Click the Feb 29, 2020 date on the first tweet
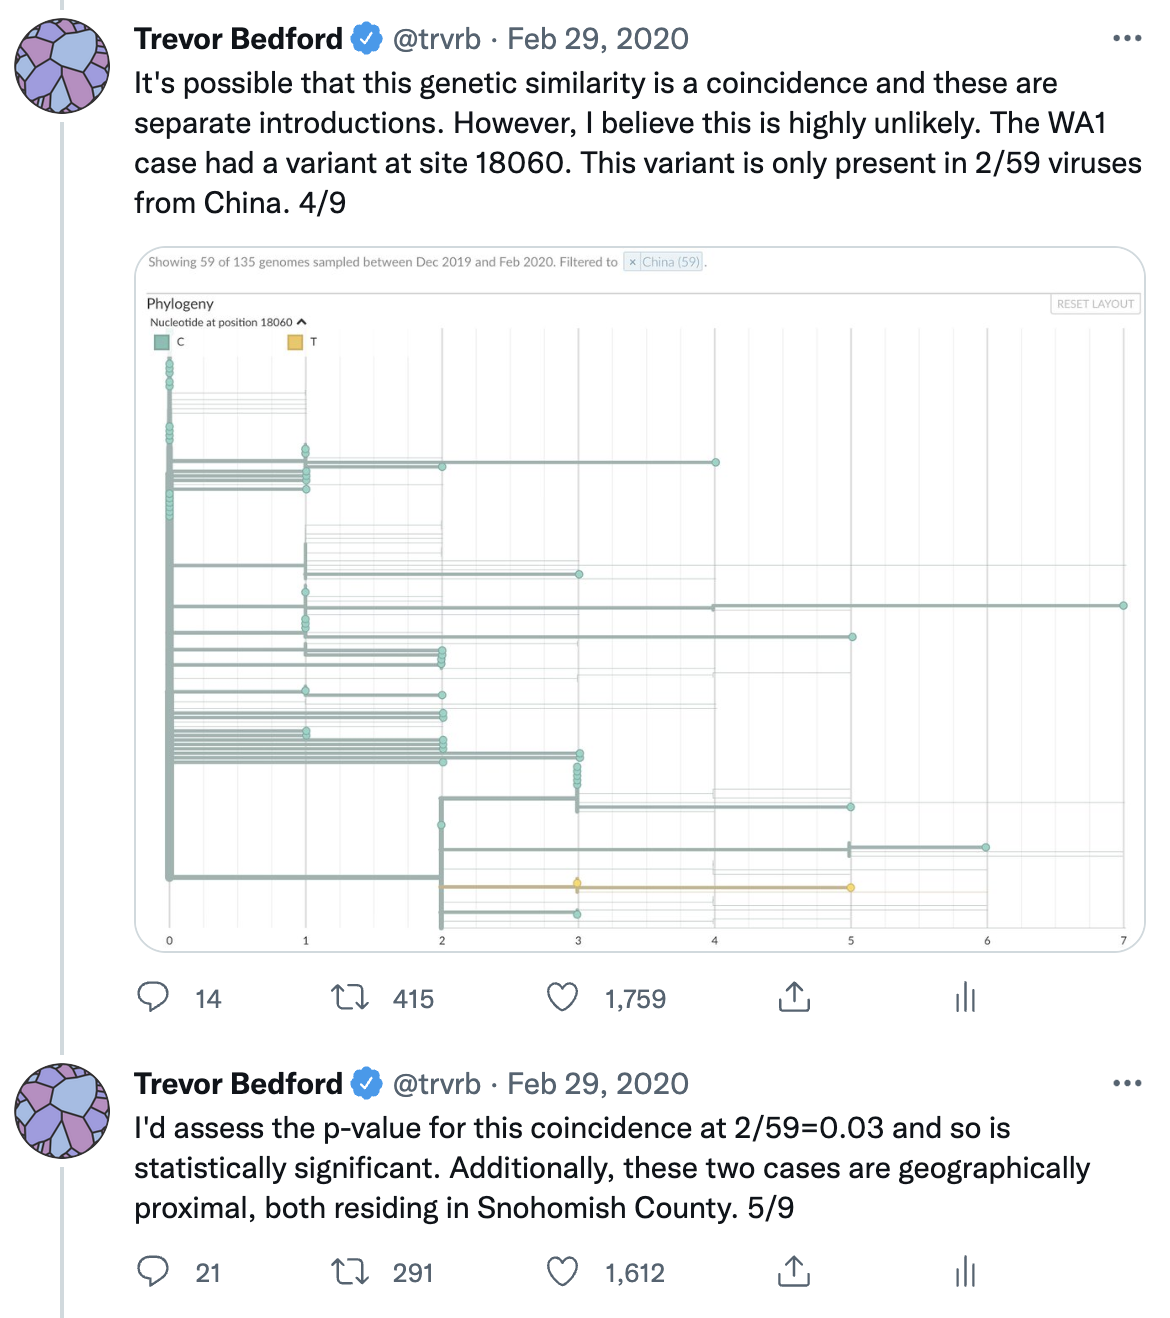Viewport: 1170px width, 1318px height. click(x=598, y=39)
